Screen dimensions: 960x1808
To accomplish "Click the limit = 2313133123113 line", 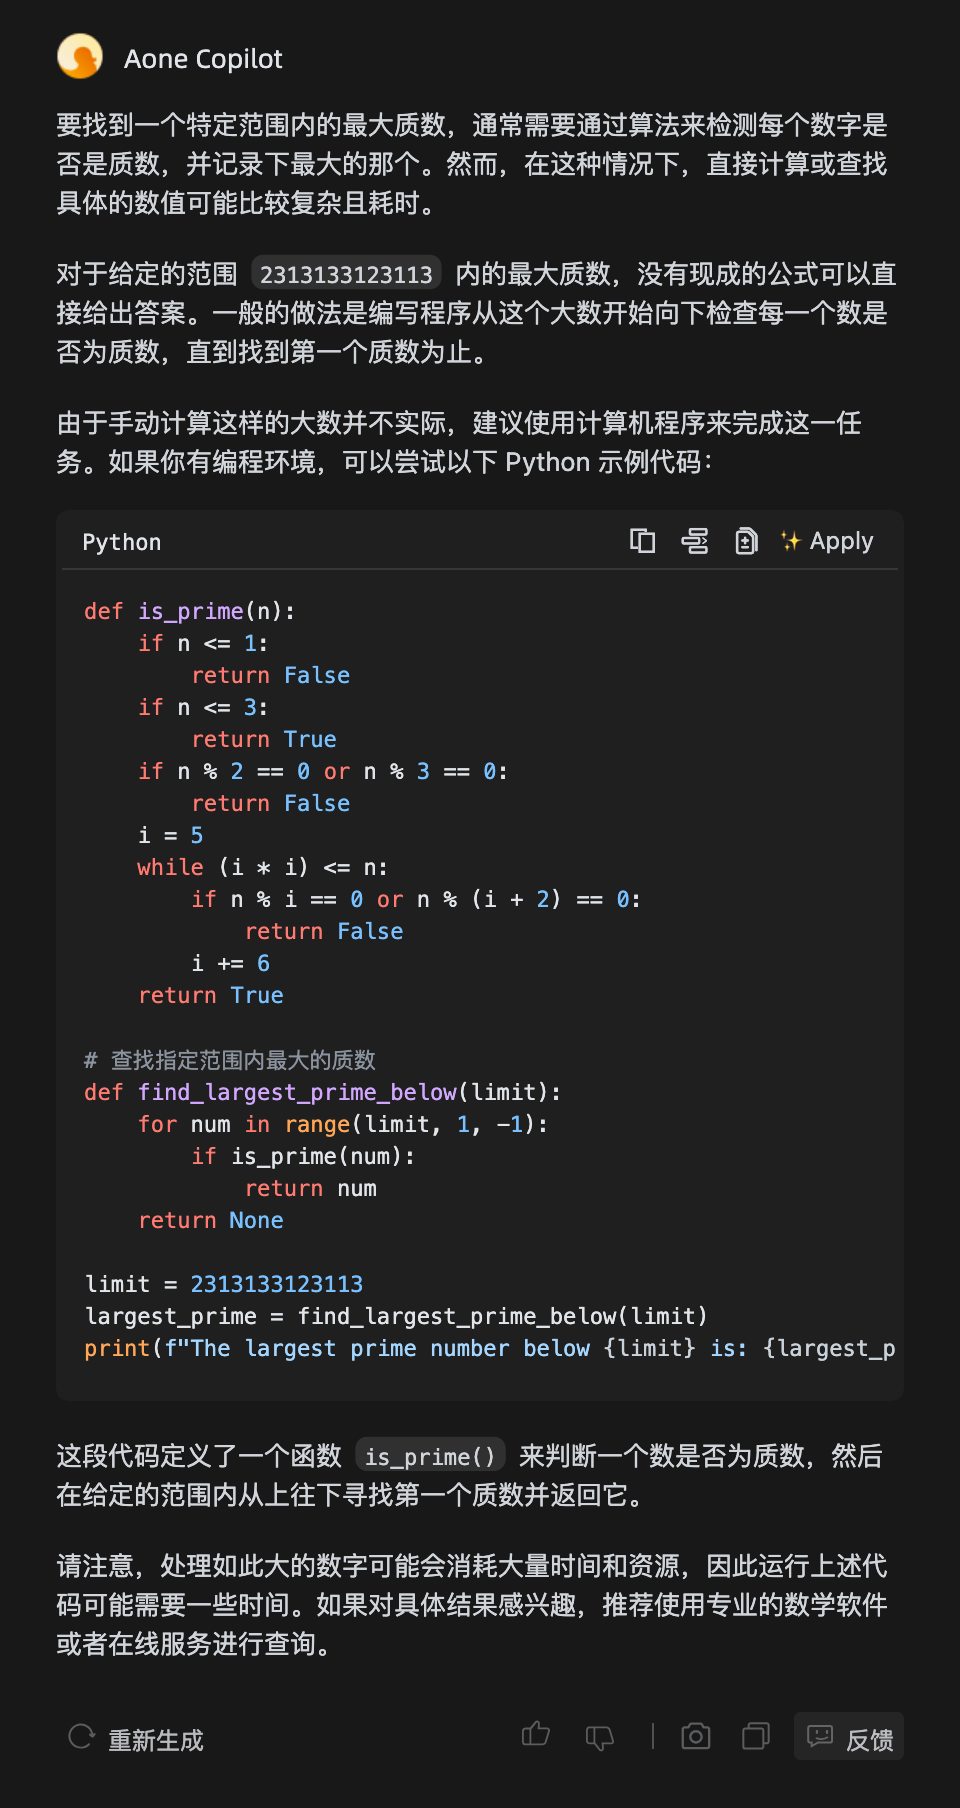I will pyautogui.click(x=224, y=1284).
